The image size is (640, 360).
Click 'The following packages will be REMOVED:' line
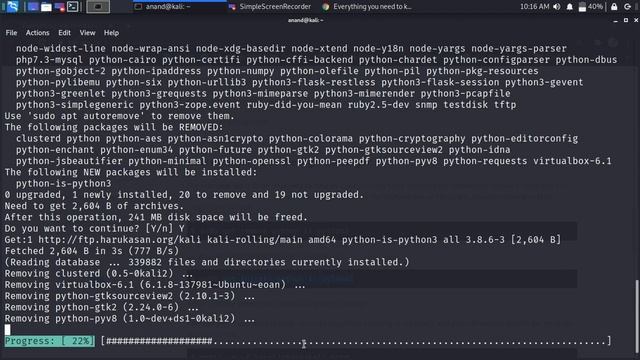point(114,127)
